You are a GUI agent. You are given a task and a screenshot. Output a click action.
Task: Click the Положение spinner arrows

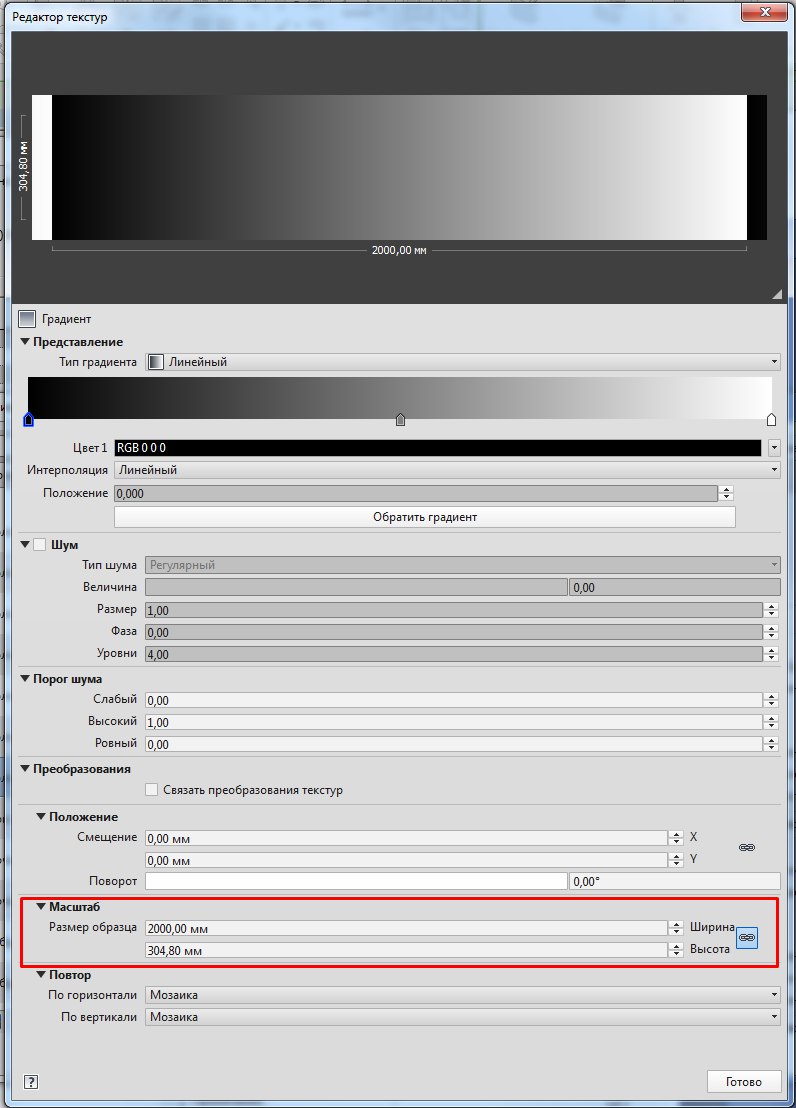click(x=726, y=493)
